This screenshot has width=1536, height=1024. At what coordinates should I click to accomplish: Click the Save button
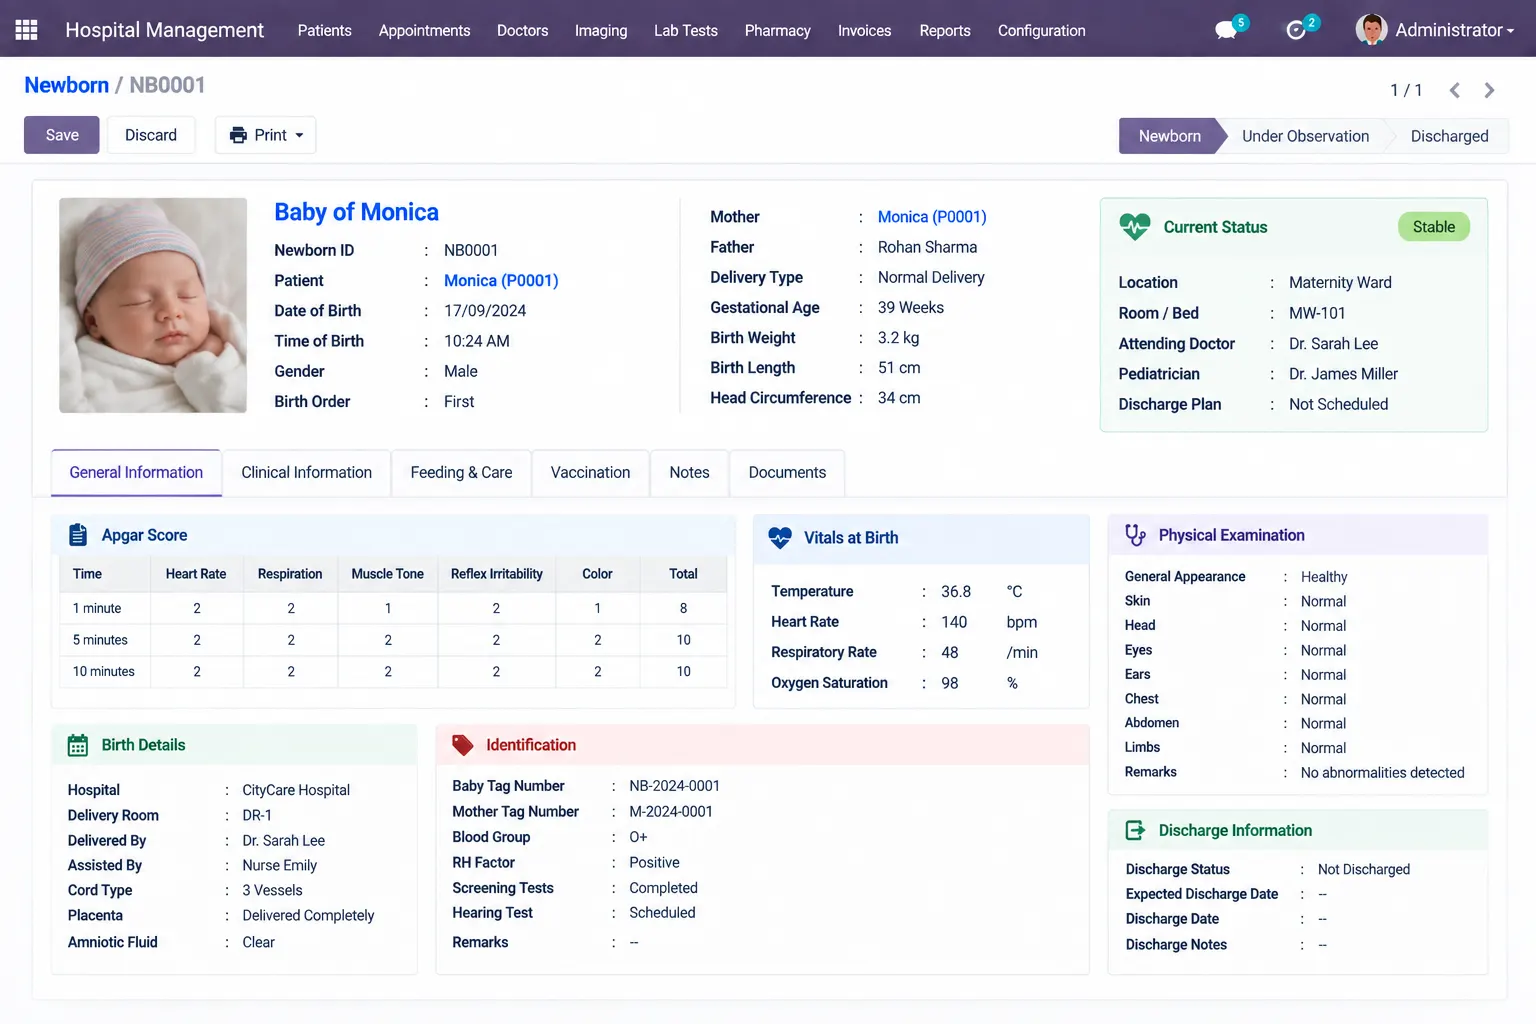point(62,135)
